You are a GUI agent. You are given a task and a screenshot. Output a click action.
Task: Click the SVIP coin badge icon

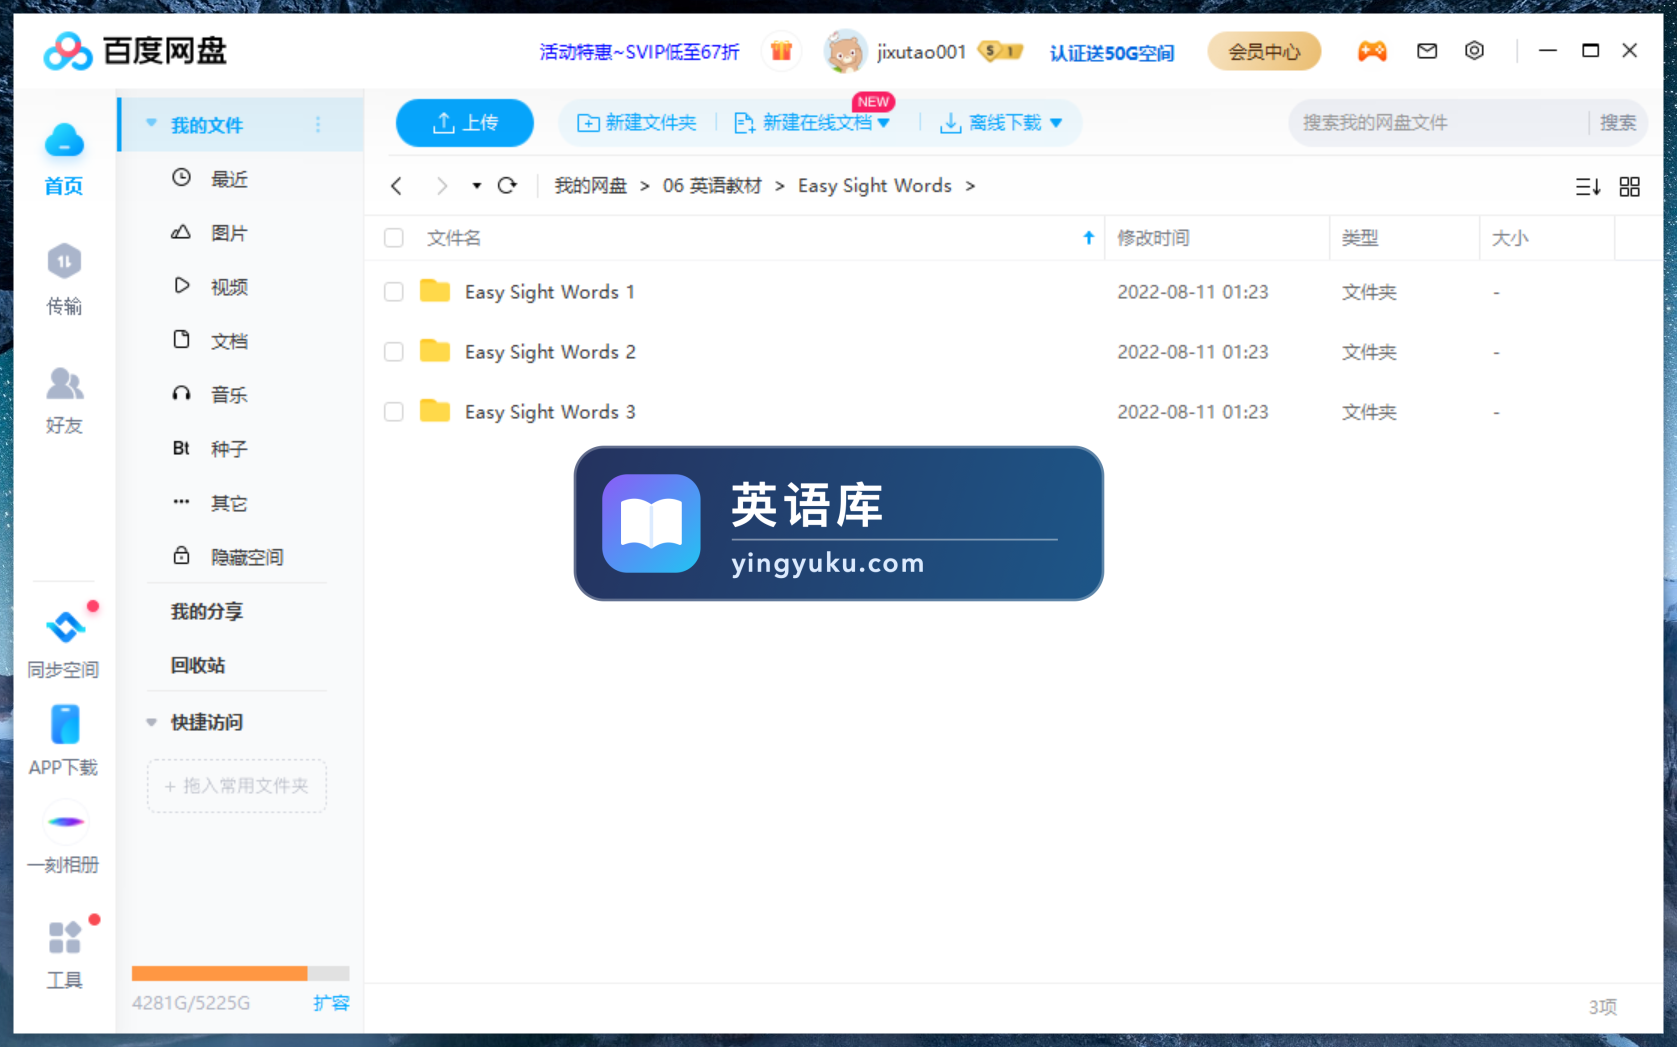coord(1000,51)
